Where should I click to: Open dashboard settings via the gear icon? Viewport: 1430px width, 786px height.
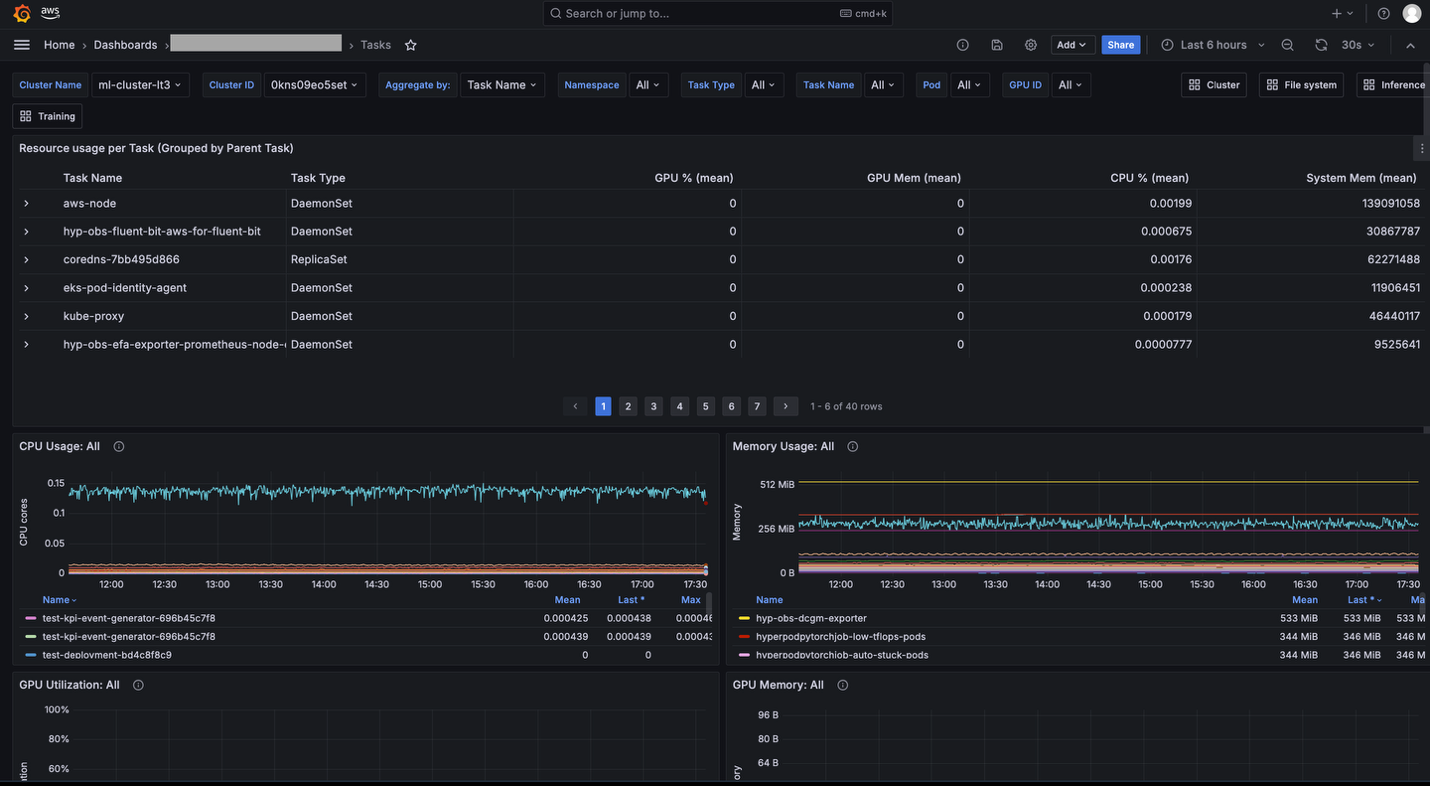click(x=1031, y=45)
